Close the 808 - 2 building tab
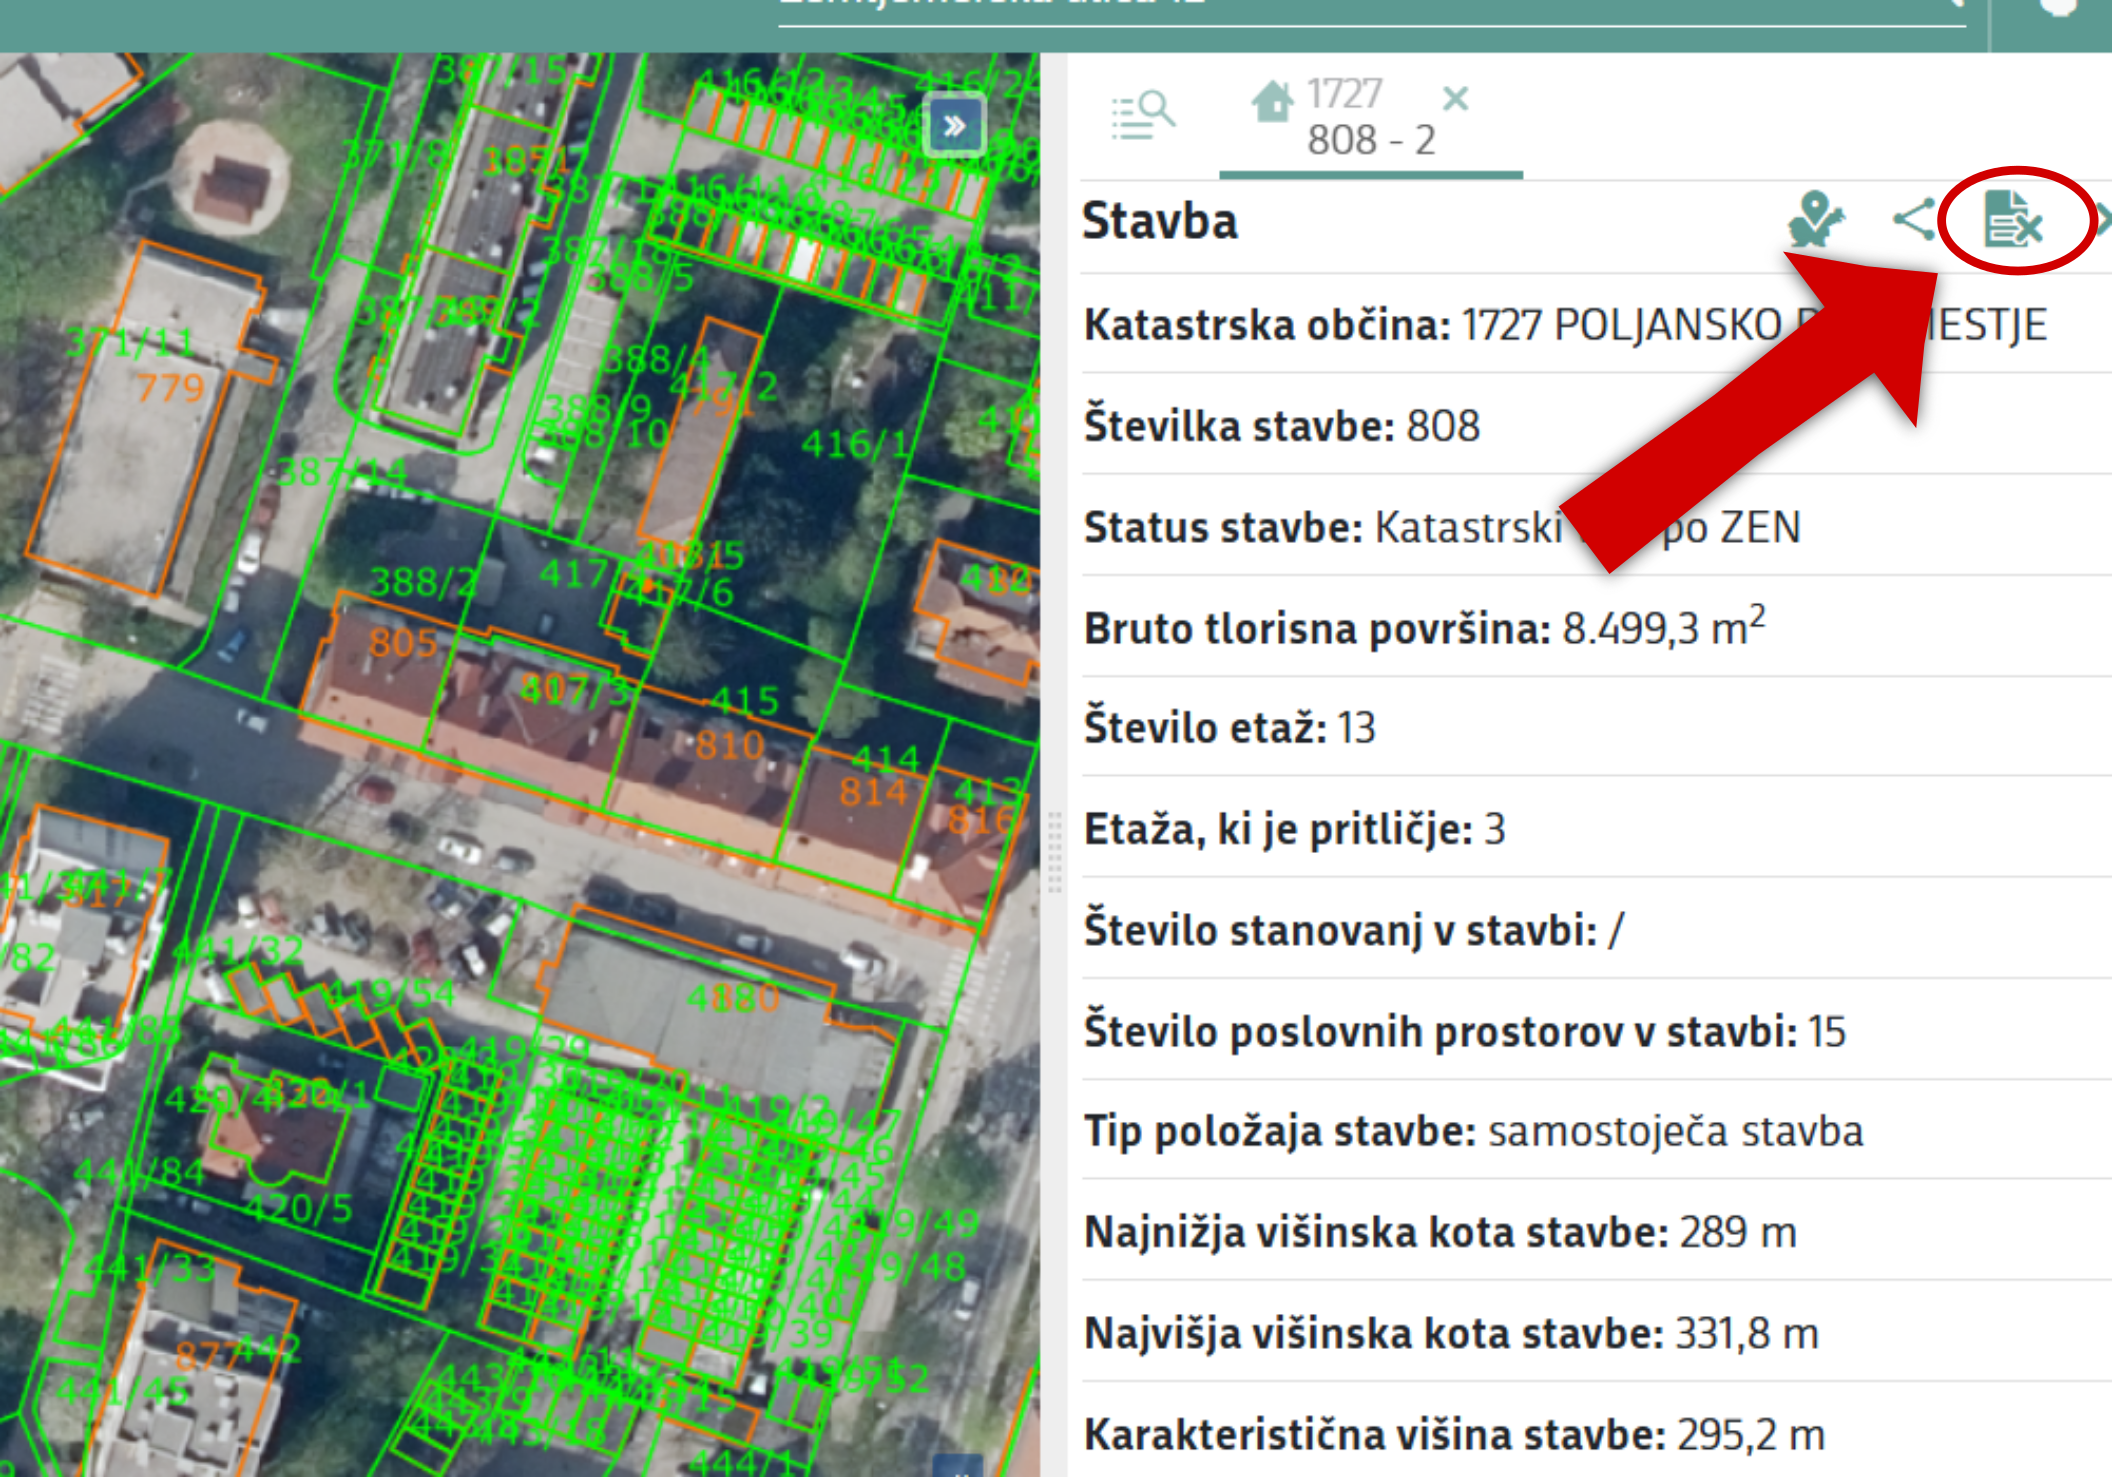 tap(1458, 97)
